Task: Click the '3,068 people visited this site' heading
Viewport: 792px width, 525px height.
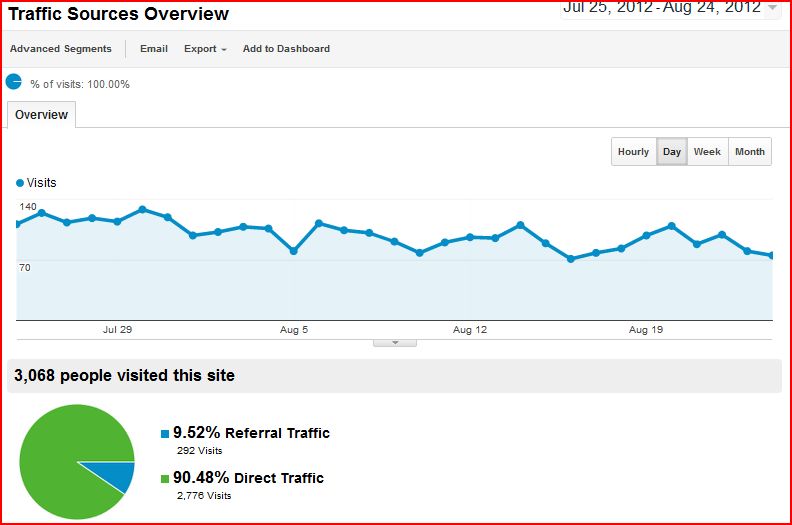Action: click(124, 375)
